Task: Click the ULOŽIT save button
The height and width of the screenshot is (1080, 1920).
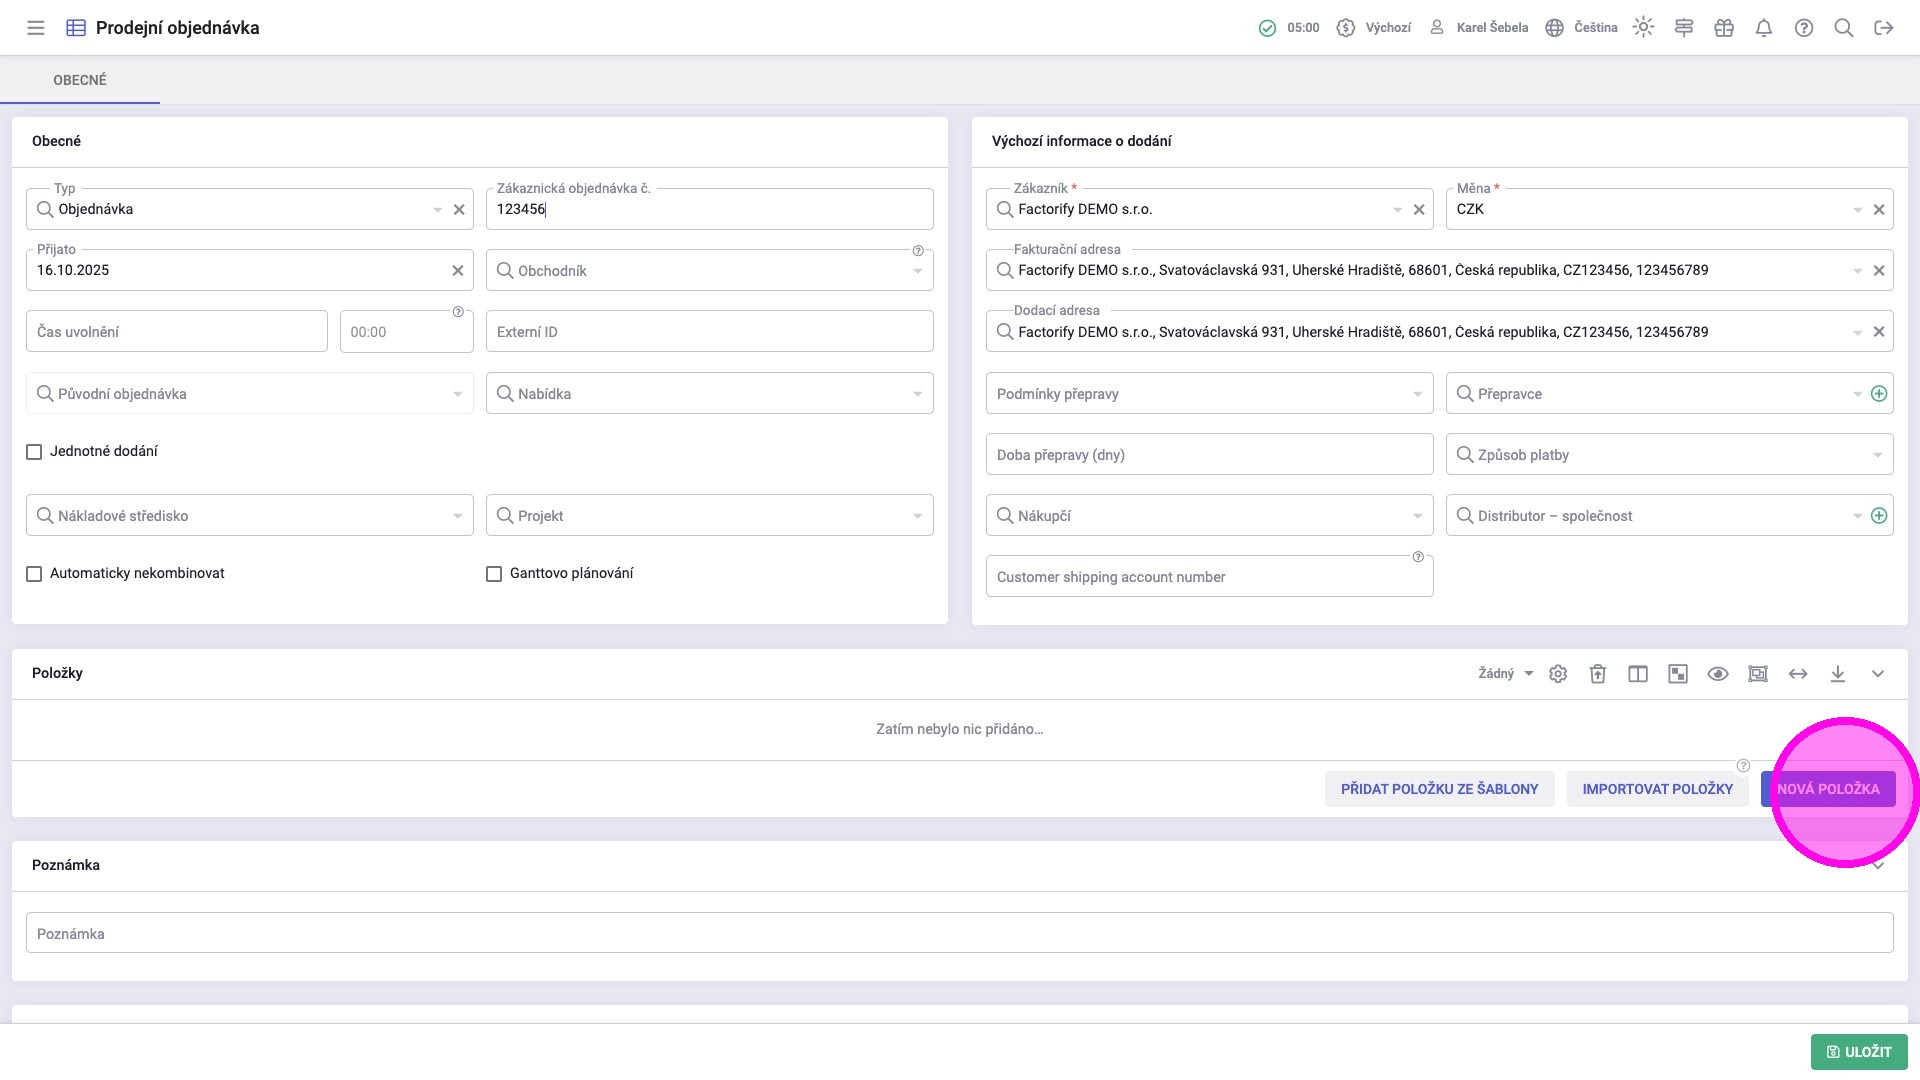Action: [1859, 1052]
